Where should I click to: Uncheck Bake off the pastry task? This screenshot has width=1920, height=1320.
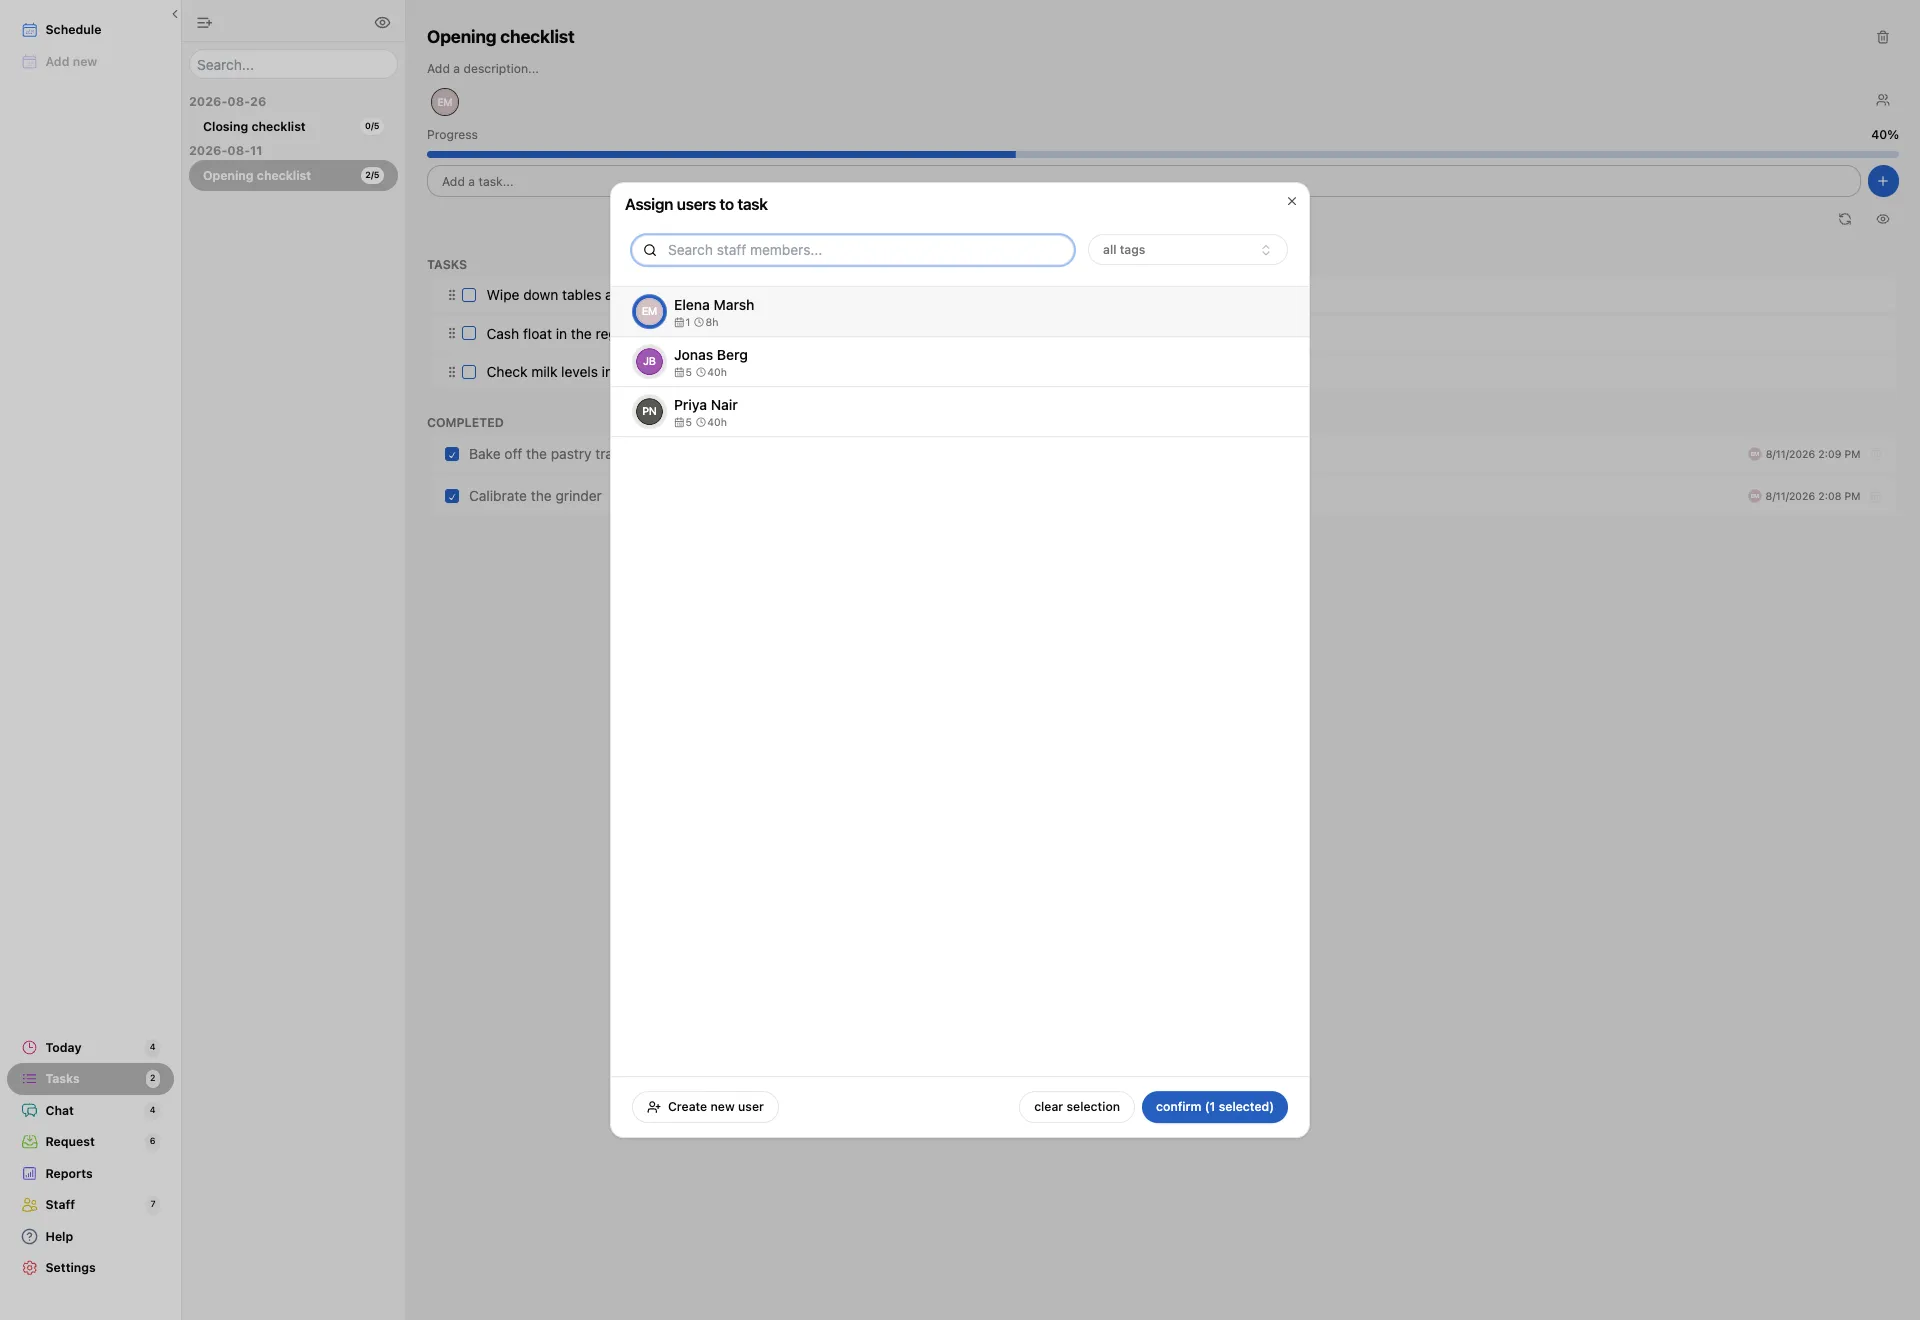[452, 454]
